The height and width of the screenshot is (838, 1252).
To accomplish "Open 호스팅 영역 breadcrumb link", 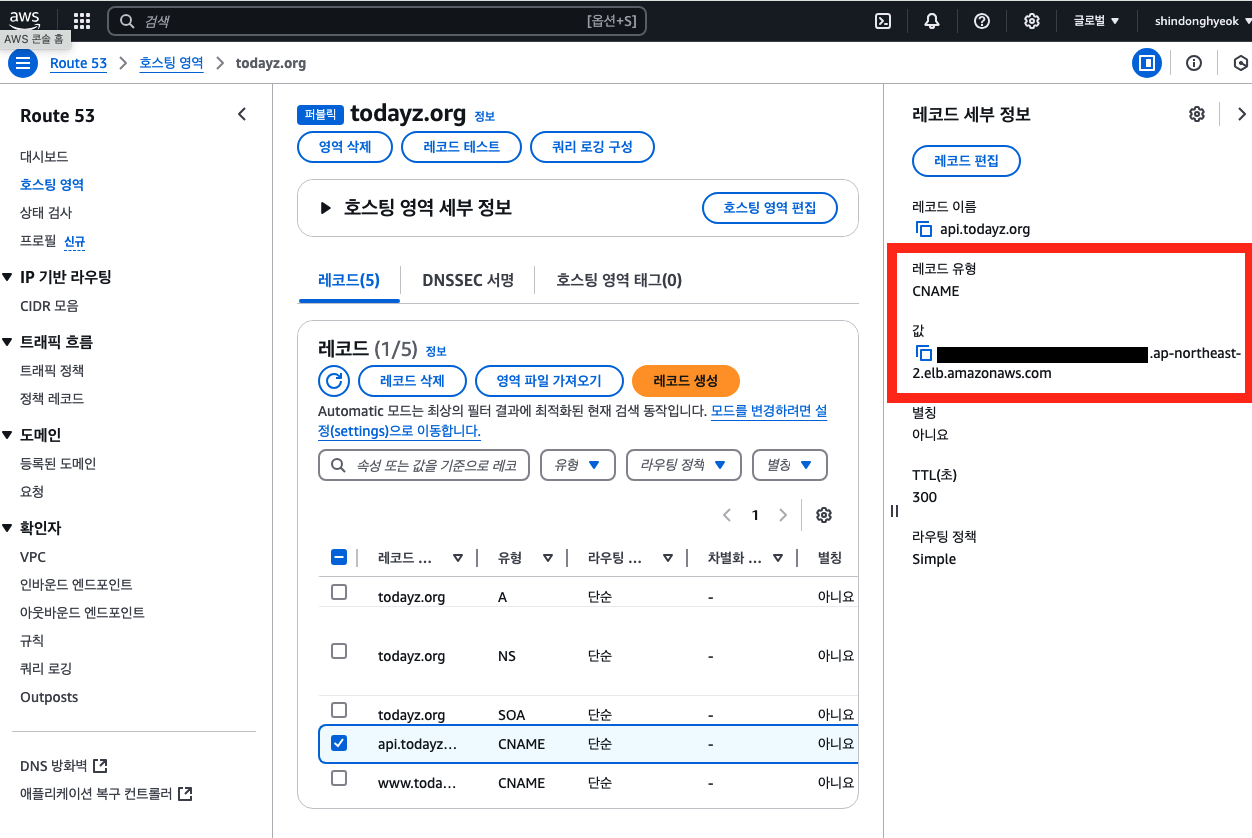I will 171,63.
